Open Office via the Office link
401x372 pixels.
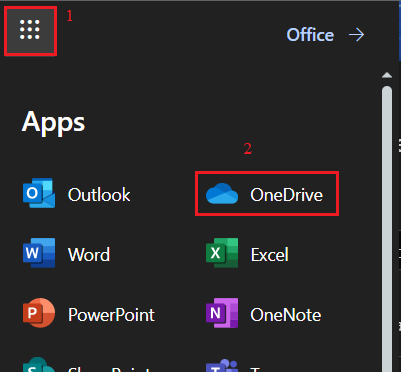[x=310, y=35]
